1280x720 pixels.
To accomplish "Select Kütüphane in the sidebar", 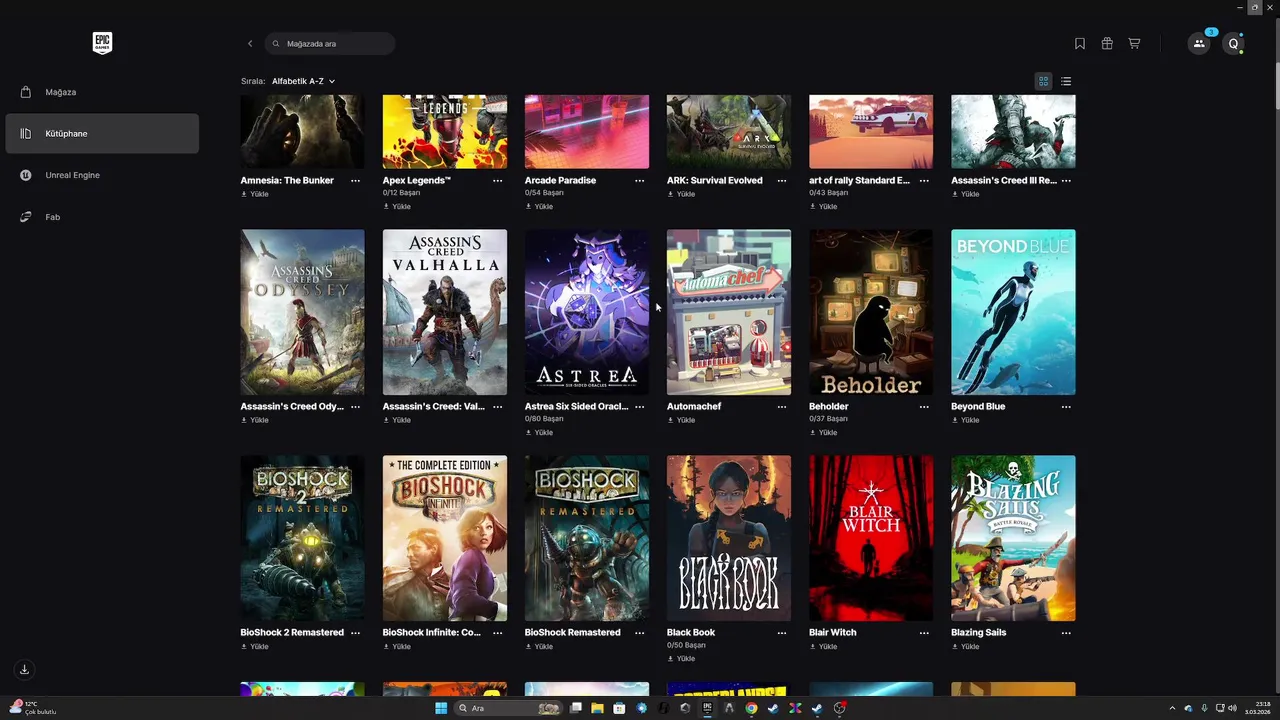I will [x=102, y=134].
